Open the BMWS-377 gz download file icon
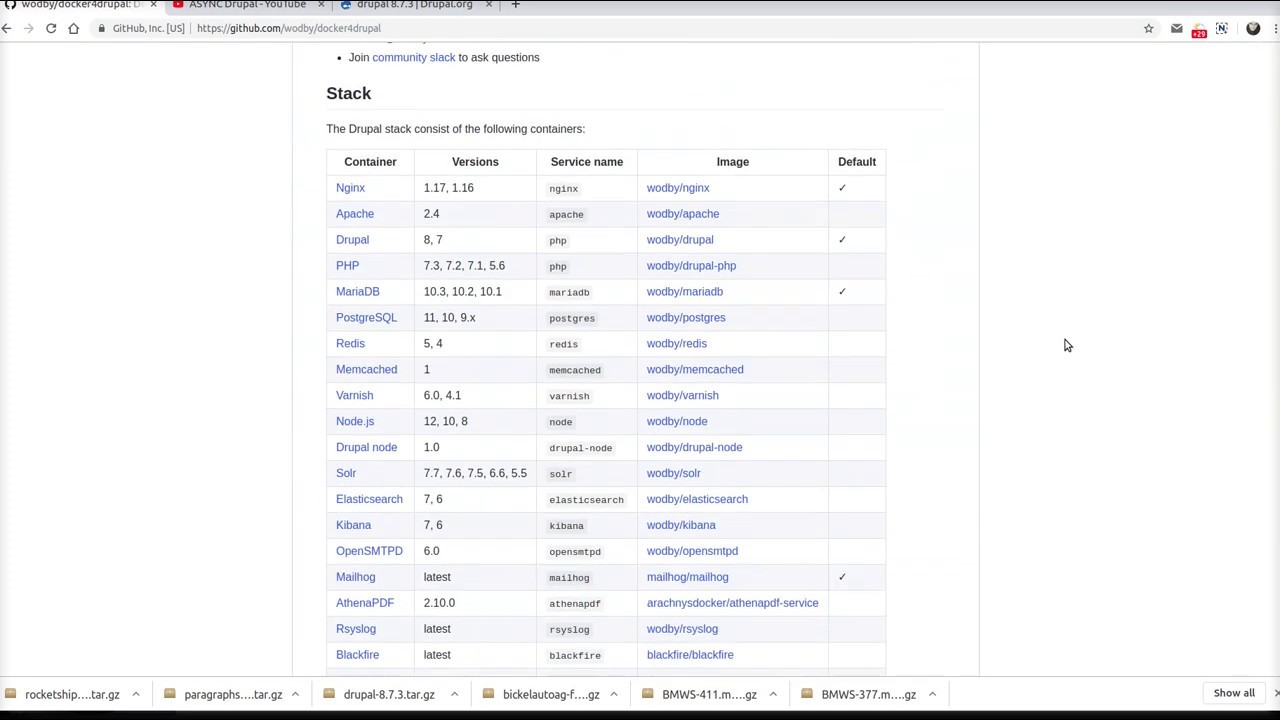Viewport: 1280px width, 720px height. (x=806, y=694)
